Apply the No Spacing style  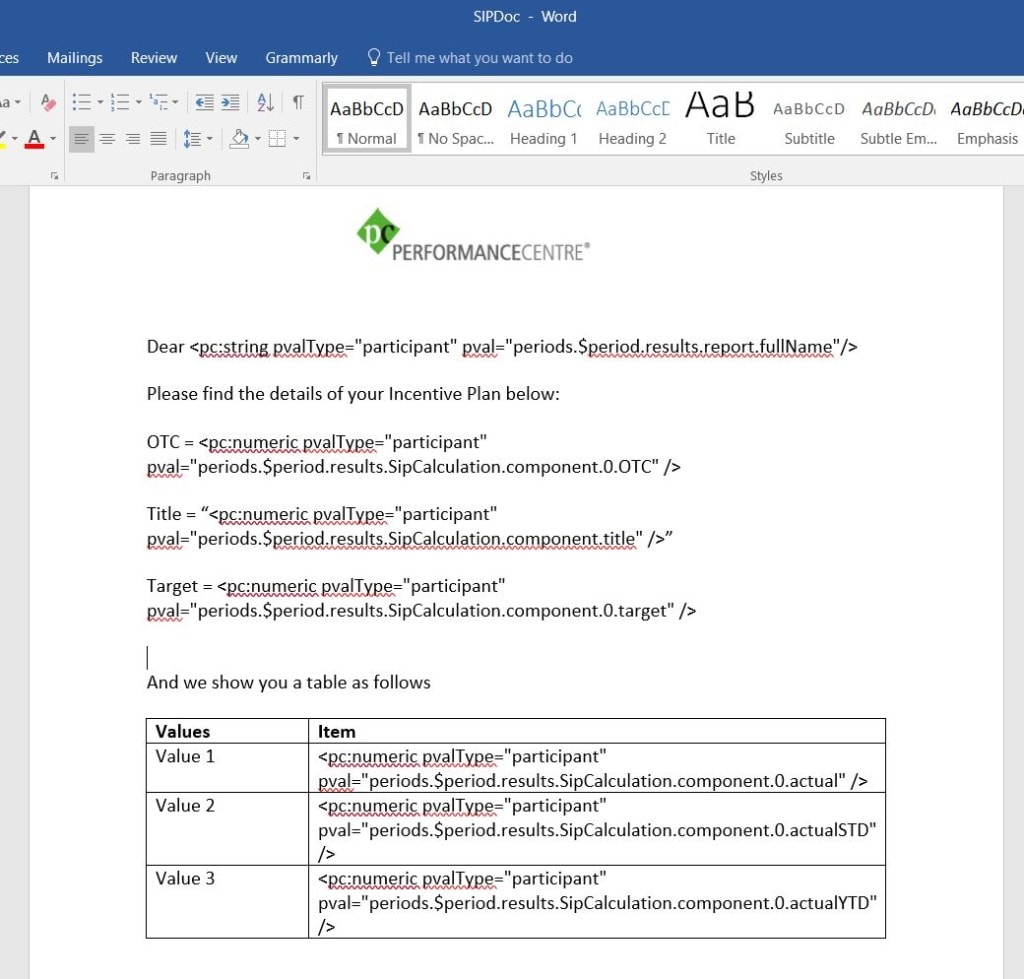(455, 120)
